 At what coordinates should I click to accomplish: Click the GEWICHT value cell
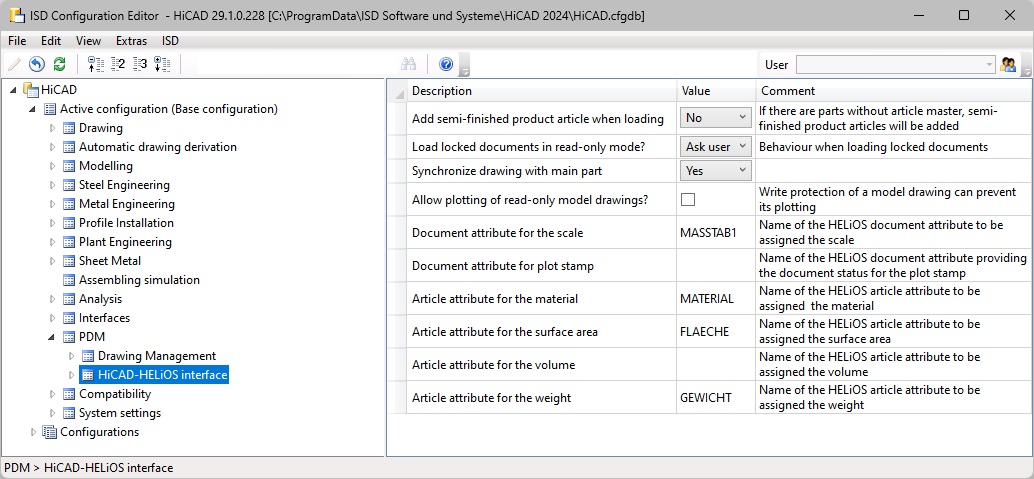coord(716,397)
